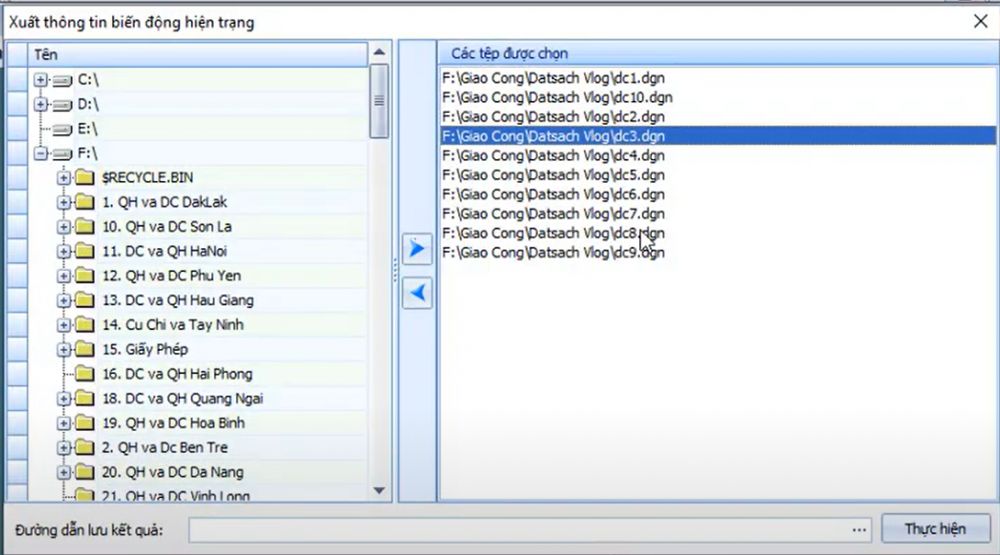Click folder icon of 15. Giấy Phép
1000x555 pixels.
(84, 350)
